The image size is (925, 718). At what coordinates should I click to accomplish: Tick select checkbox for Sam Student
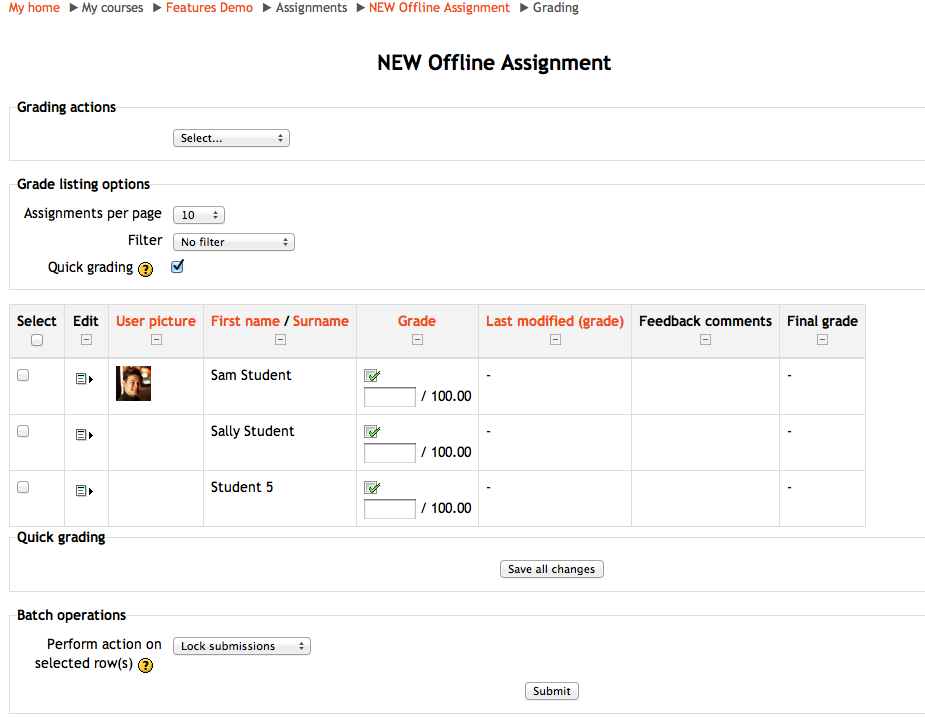23,375
